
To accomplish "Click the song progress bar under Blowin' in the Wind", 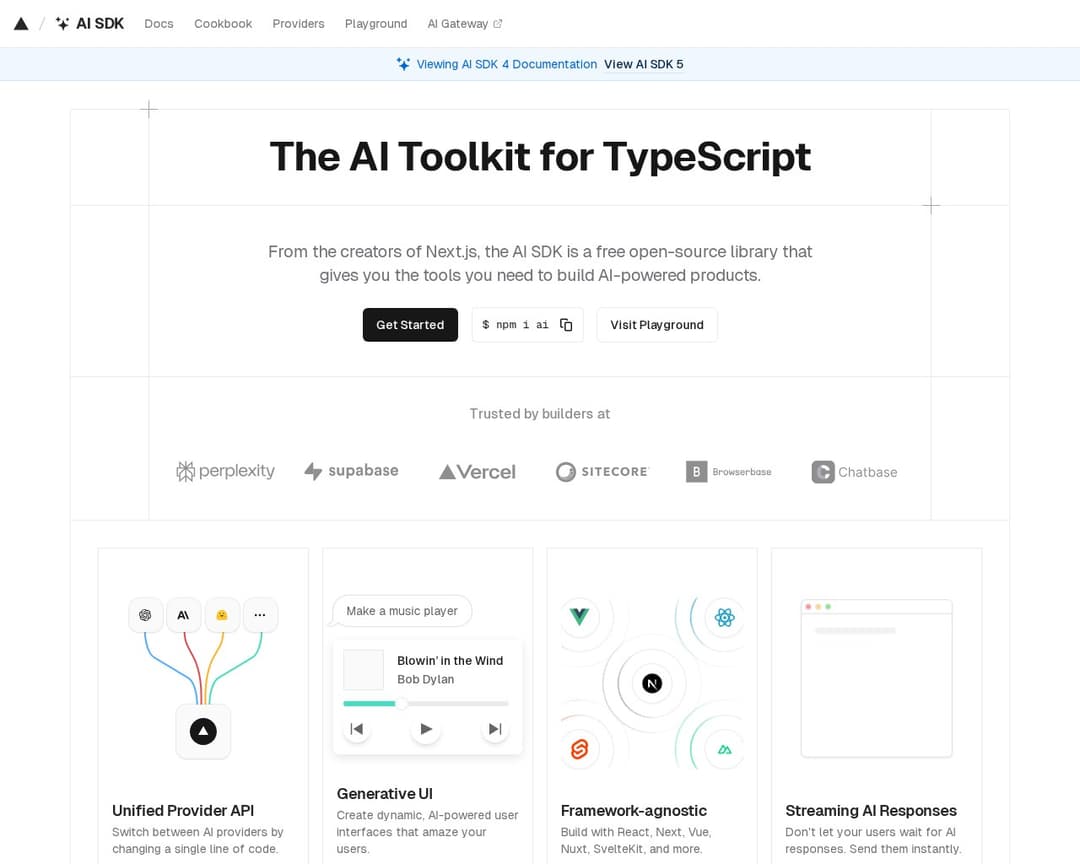I will click(x=425, y=703).
